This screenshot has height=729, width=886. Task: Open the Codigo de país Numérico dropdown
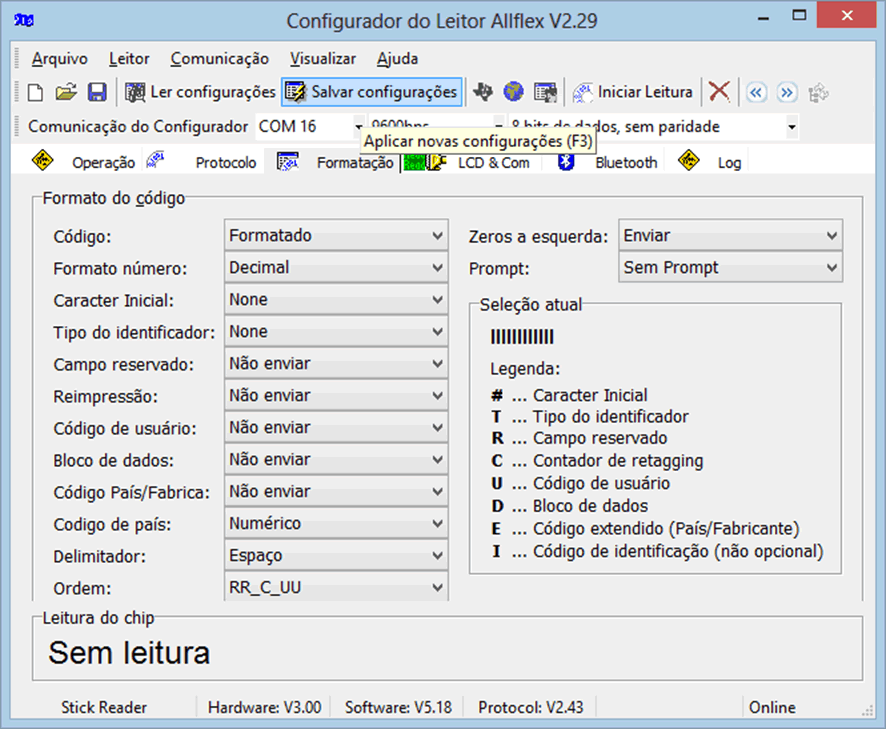point(336,524)
